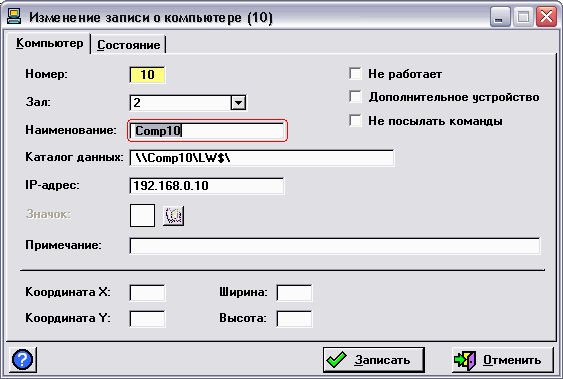This screenshot has height=379, width=563.
Task: Click the empty Примечание field
Action: pyautogui.click(x=335, y=246)
